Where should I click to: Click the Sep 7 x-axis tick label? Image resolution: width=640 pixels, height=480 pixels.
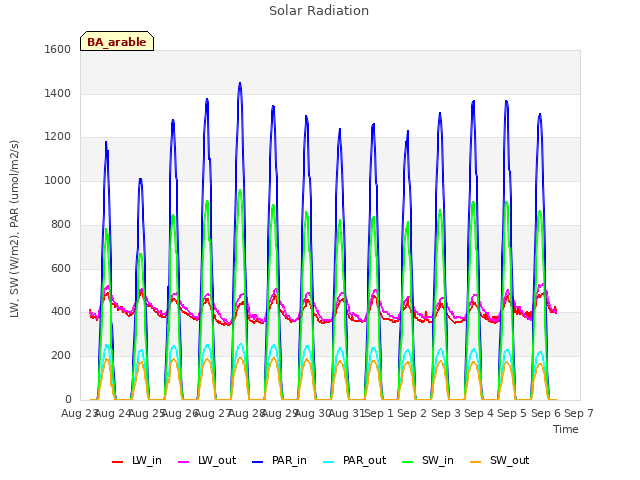click(x=579, y=413)
